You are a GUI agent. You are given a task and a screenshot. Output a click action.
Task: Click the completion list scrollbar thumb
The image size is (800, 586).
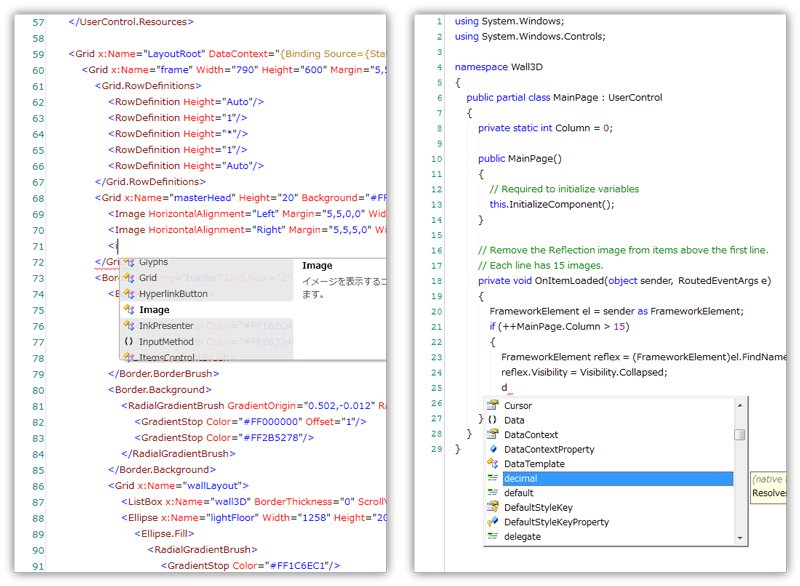740,435
